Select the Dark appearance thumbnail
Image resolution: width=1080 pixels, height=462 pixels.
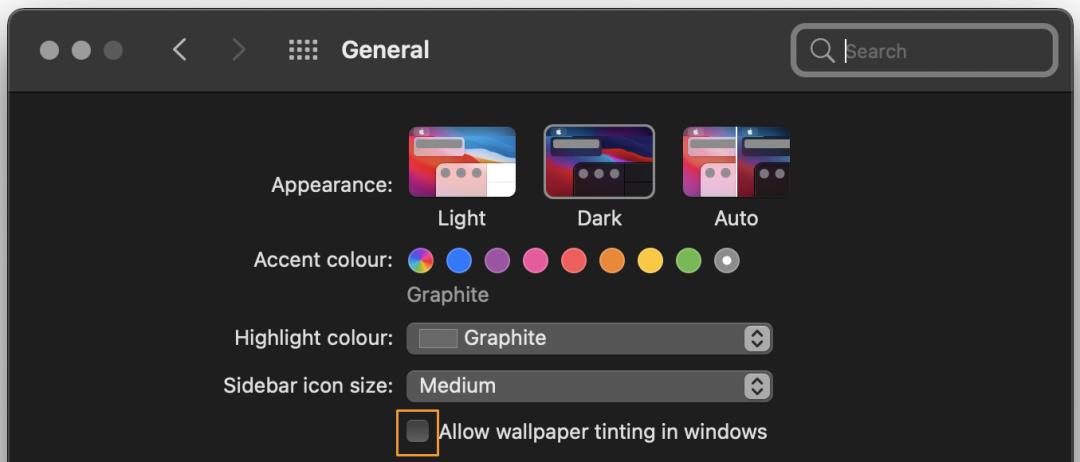[599, 162]
